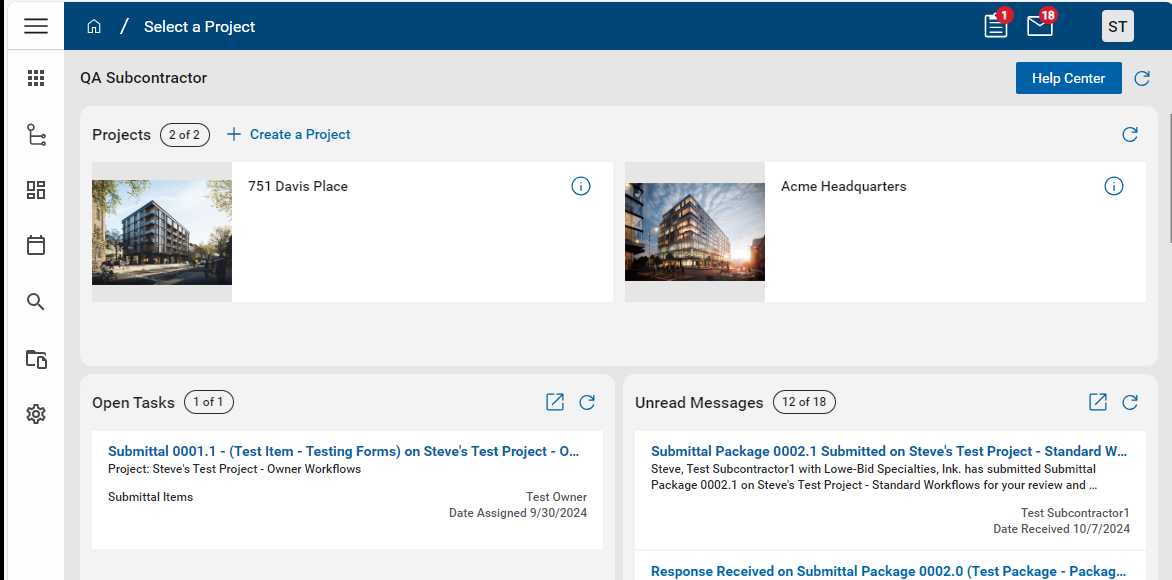Open the hamburger navigation menu

click(x=36, y=26)
